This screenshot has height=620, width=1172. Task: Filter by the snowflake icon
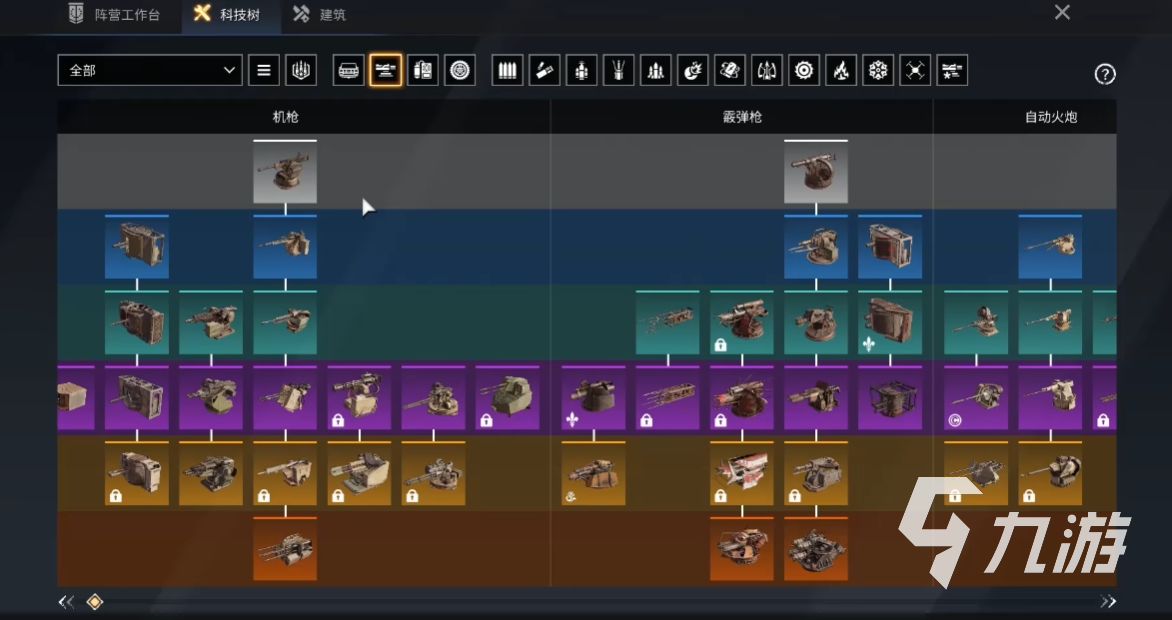pyautogui.click(x=878, y=70)
